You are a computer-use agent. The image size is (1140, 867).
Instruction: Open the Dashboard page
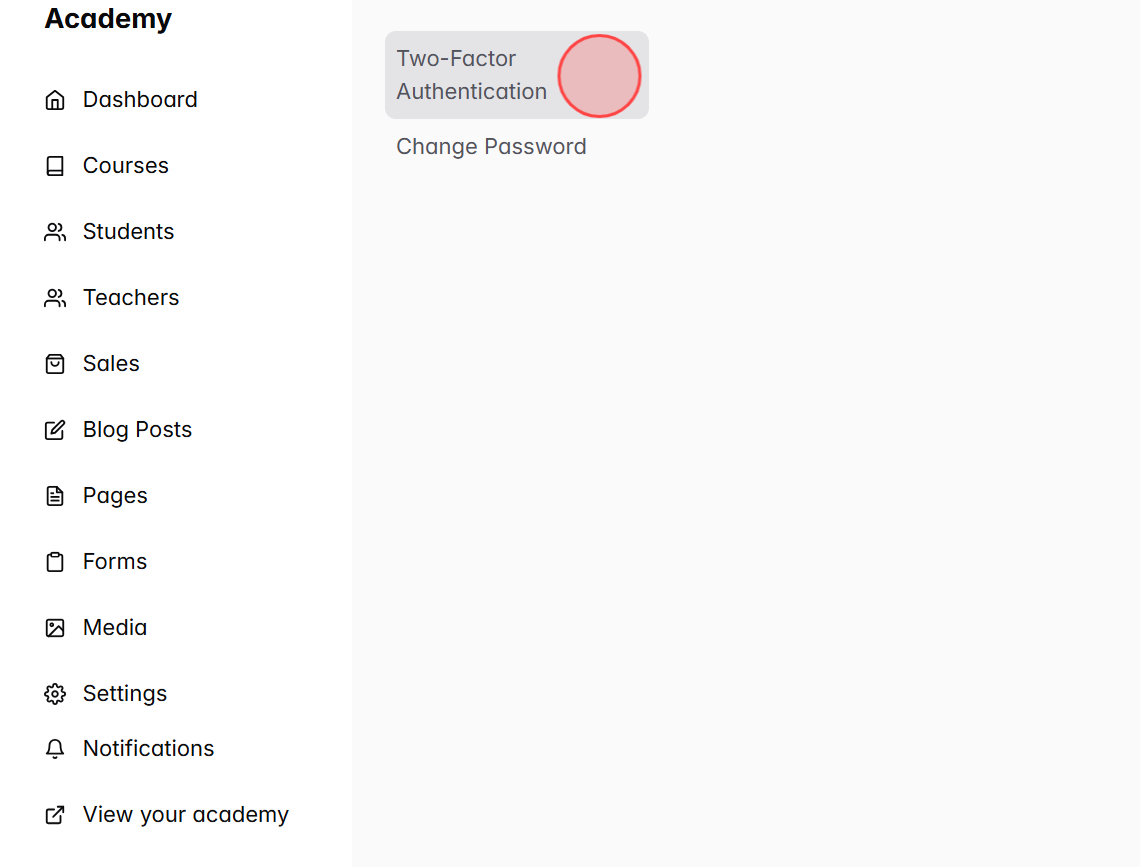(x=140, y=99)
